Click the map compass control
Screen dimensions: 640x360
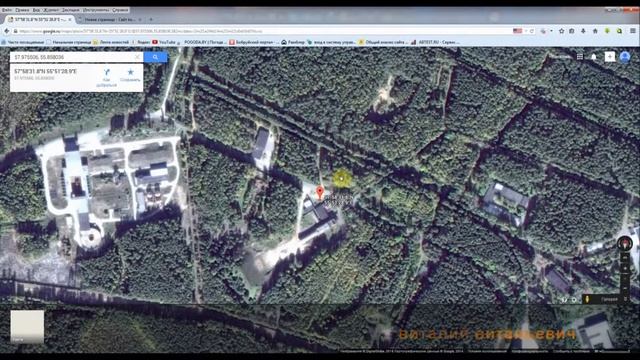click(x=624, y=244)
